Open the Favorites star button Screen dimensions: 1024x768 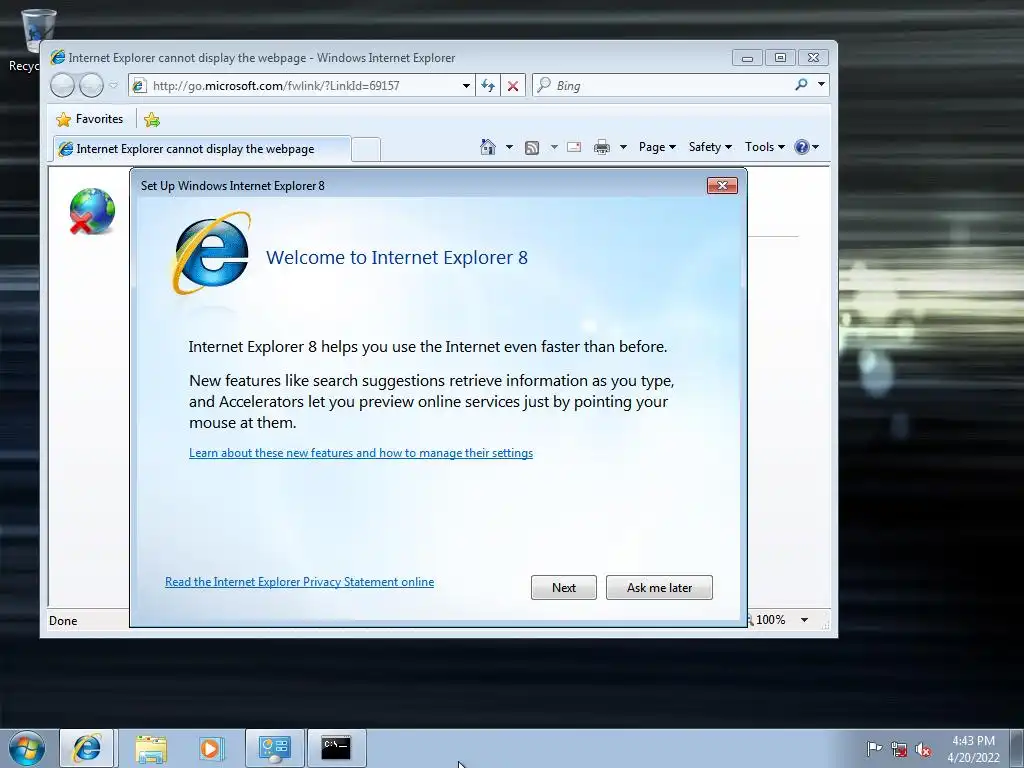pos(90,119)
